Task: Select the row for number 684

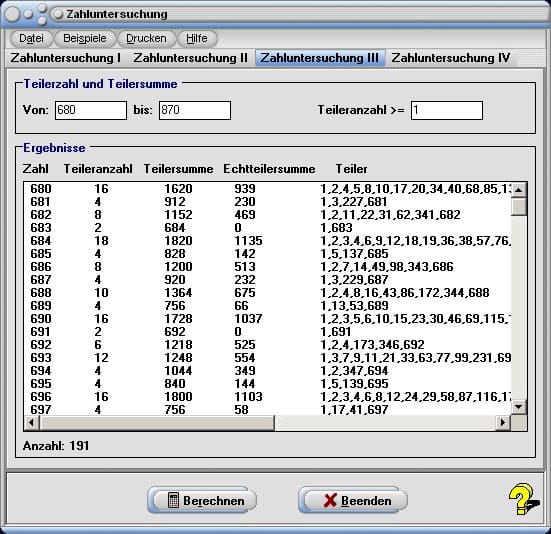Action: (x=268, y=241)
